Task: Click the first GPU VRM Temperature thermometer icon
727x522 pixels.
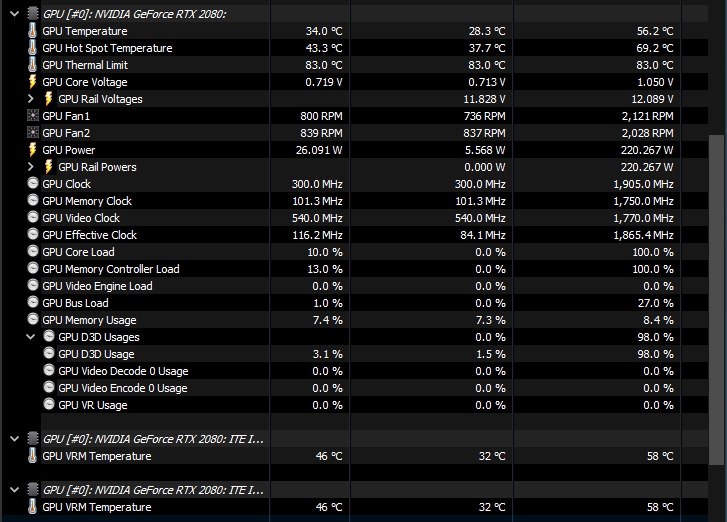Action: (32, 456)
